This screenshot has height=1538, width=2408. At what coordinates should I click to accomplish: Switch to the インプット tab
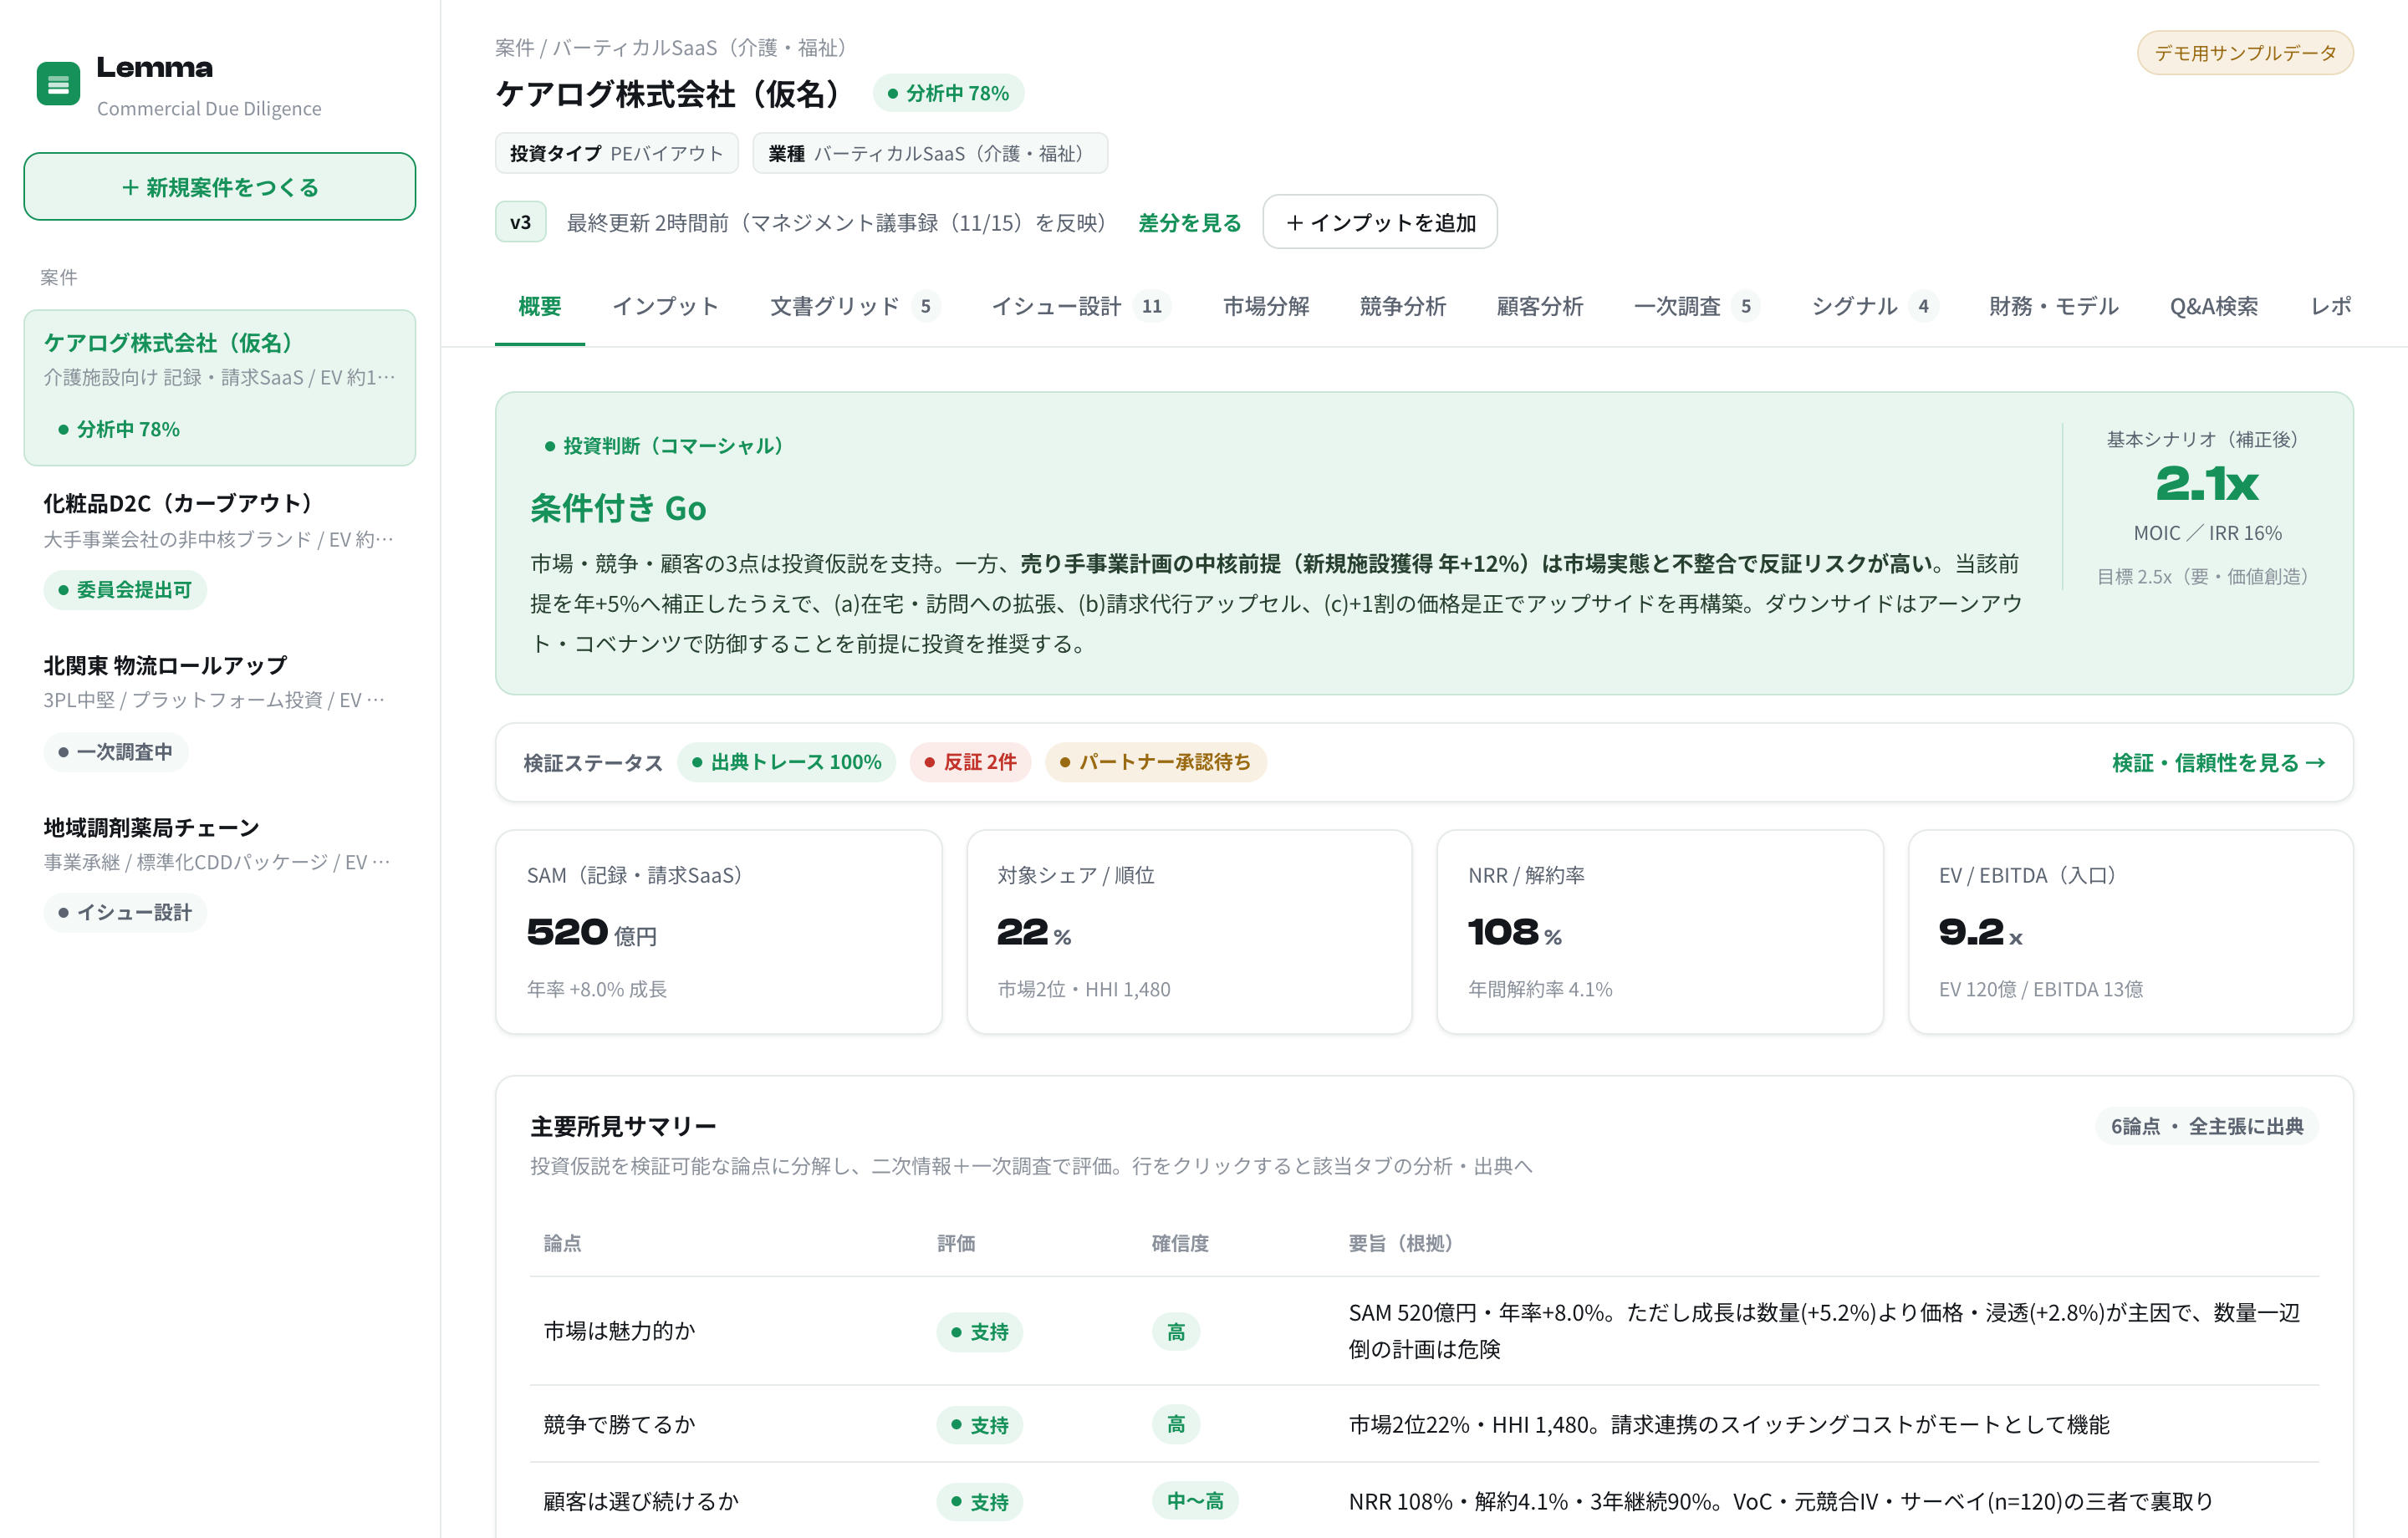[666, 306]
